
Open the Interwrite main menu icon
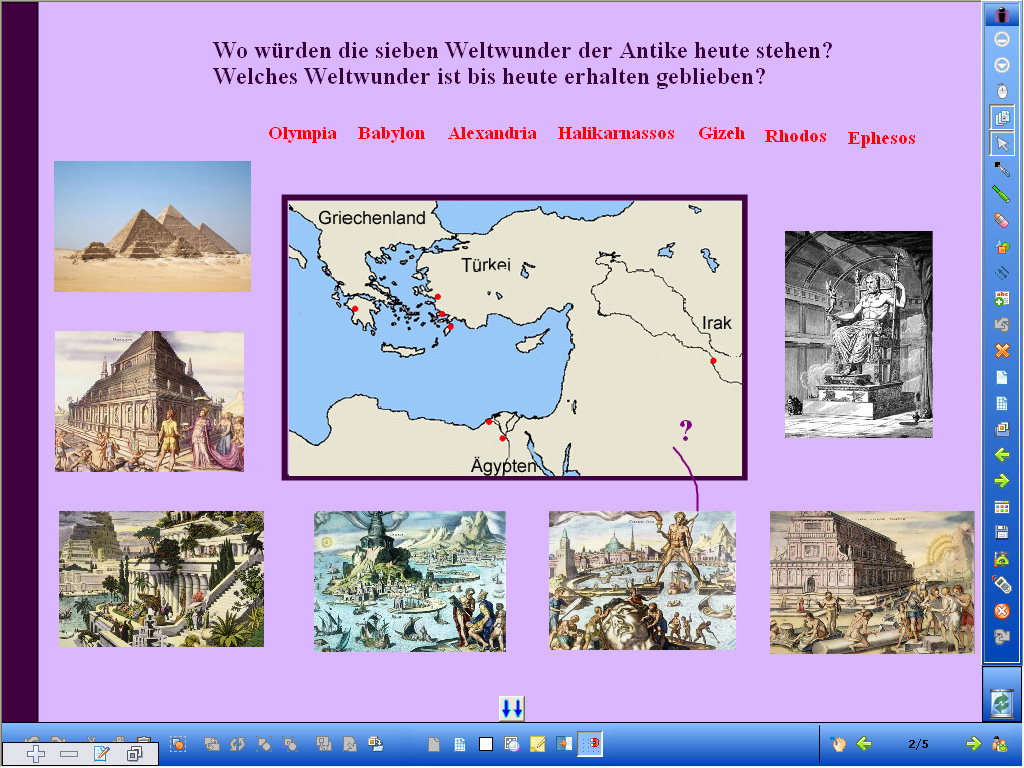pos(1002,14)
